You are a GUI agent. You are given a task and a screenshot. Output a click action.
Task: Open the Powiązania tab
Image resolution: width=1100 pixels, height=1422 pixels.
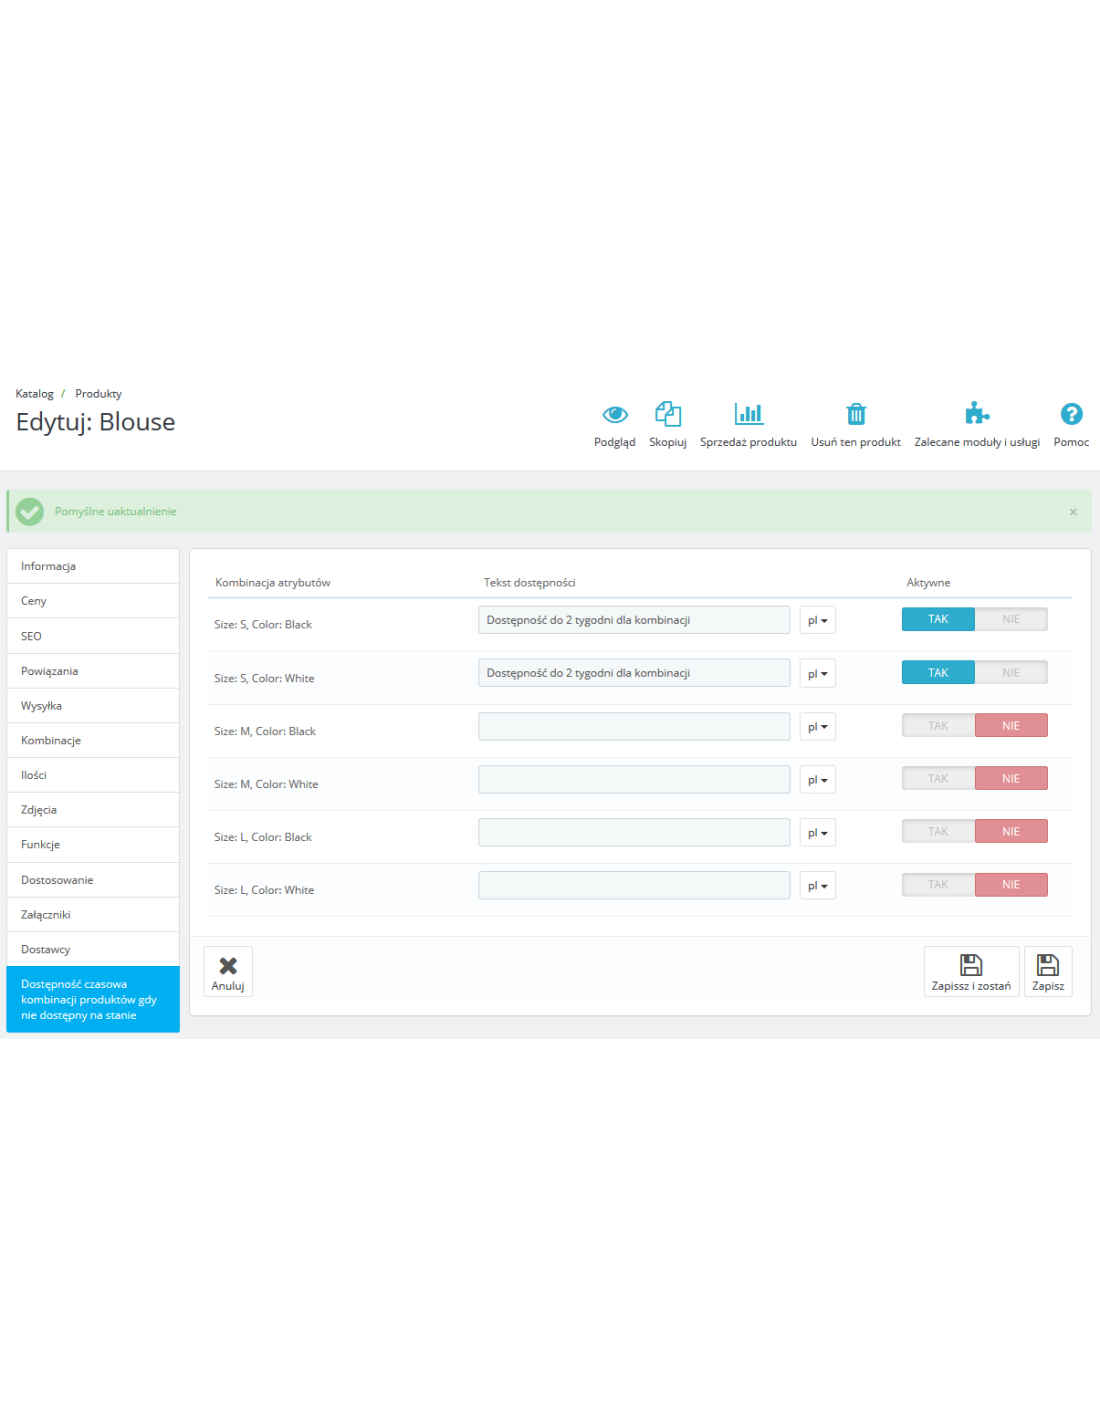pyautogui.click(x=93, y=671)
